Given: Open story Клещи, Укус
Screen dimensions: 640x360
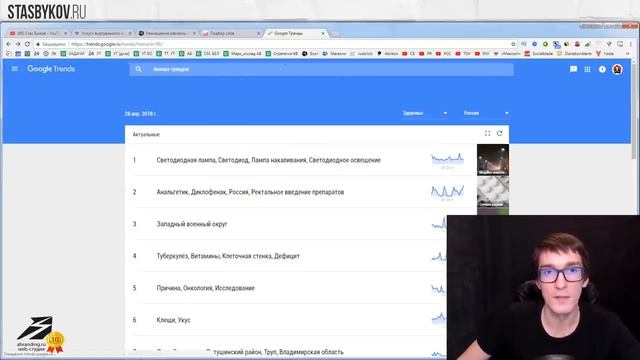Looking at the screenshot, I should (x=173, y=320).
